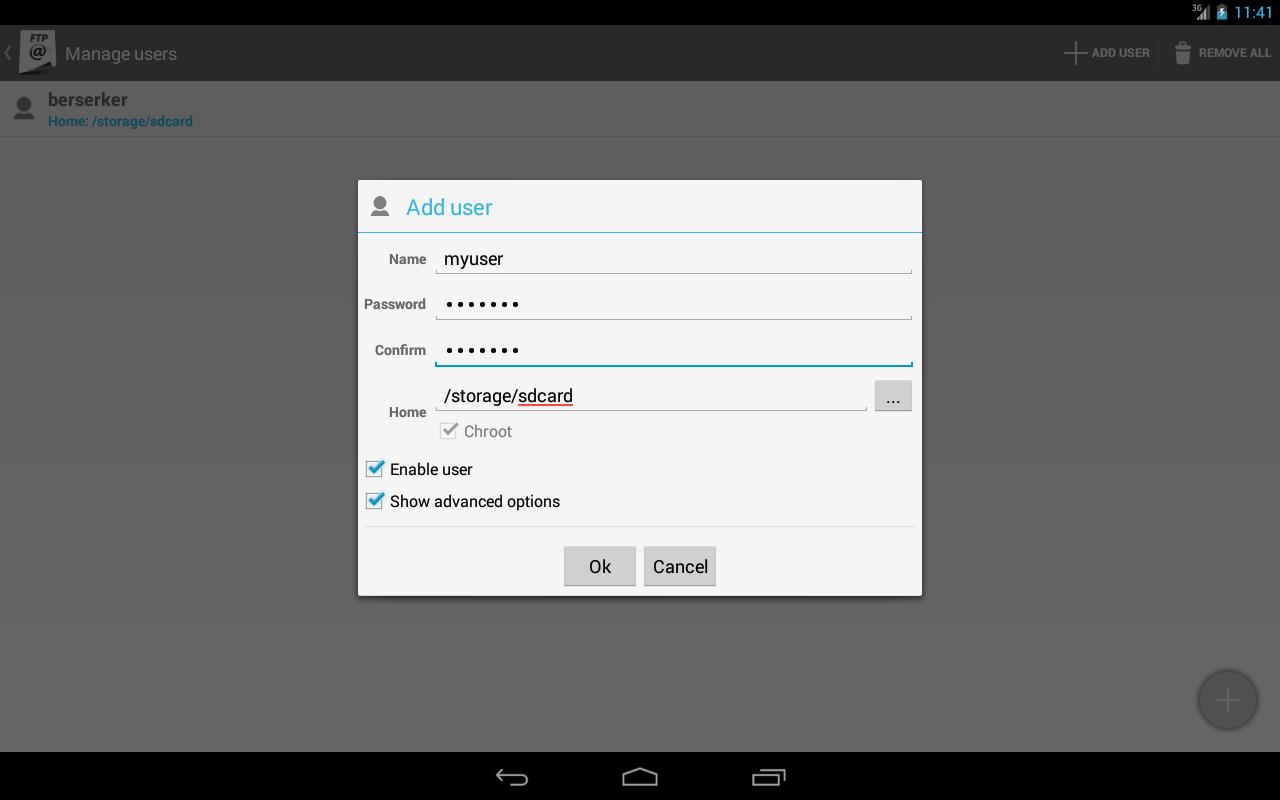Tap the user icon in Add user title
Screen dimensions: 1280x800
point(380,207)
